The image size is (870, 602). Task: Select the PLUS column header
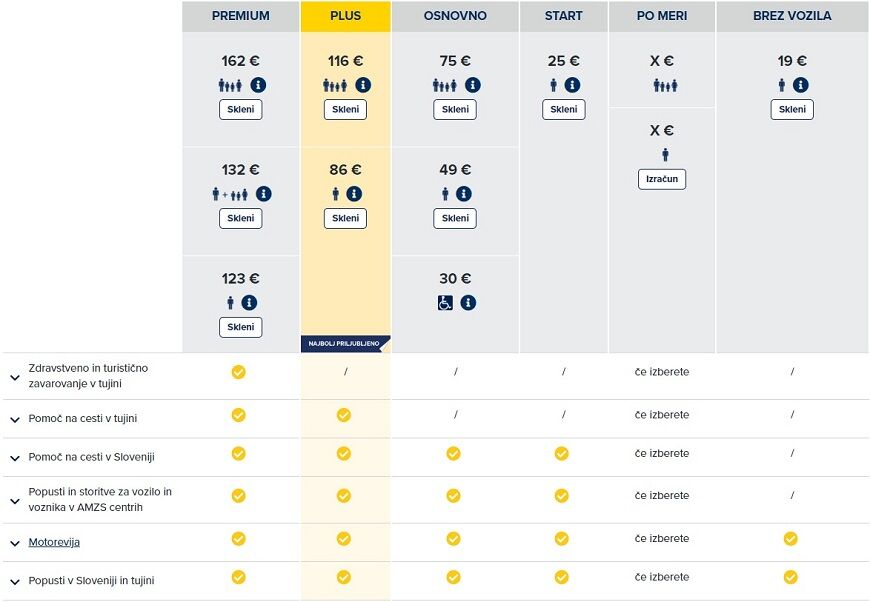pos(345,16)
